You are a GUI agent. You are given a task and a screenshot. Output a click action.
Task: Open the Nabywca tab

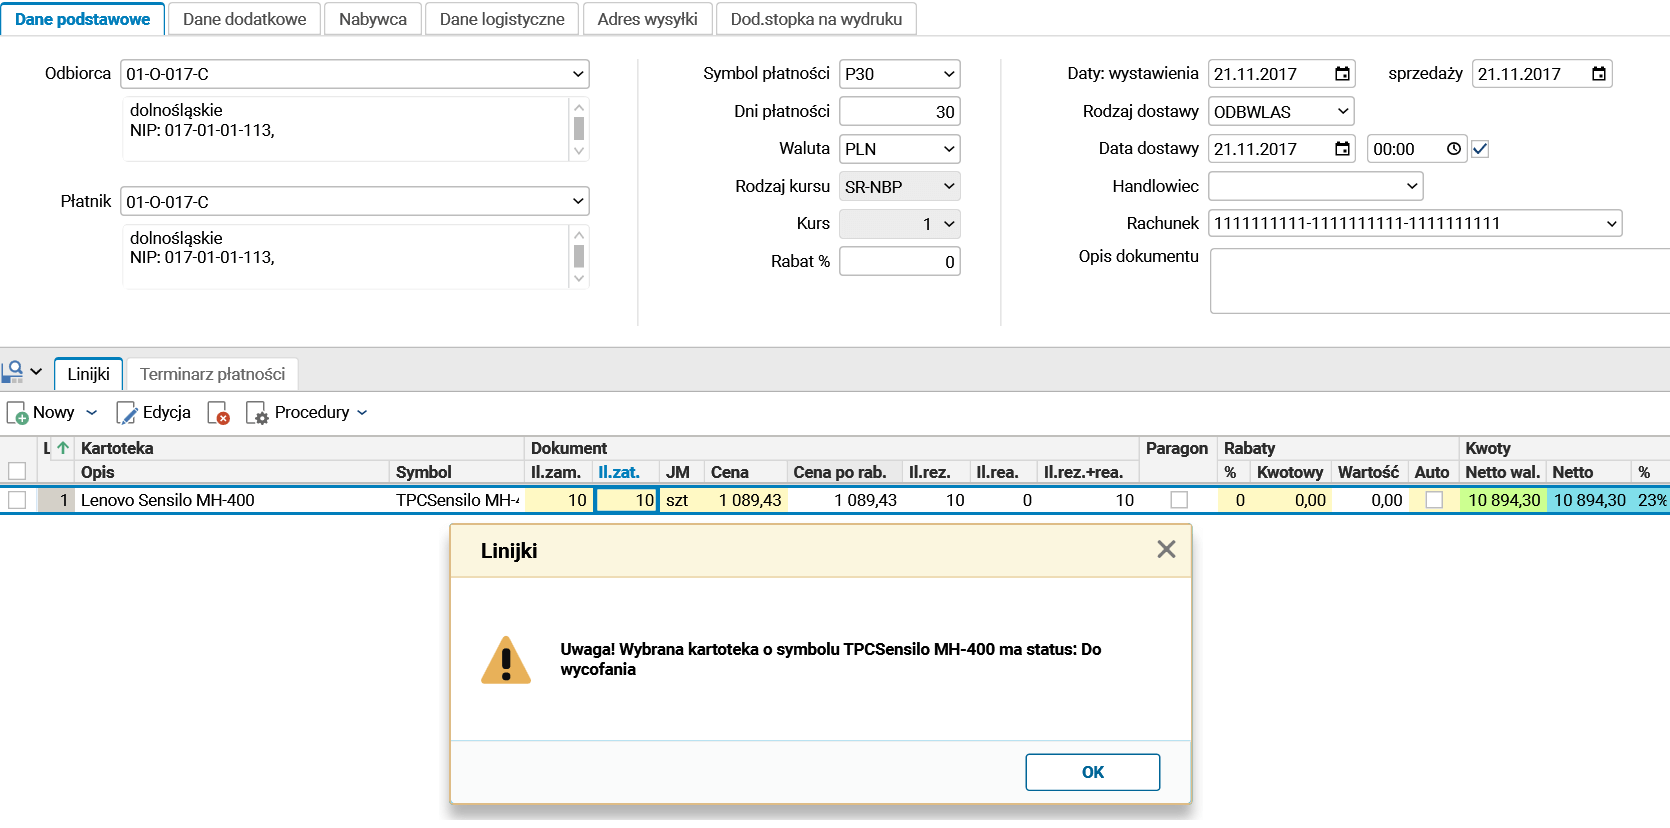(x=373, y=19)
